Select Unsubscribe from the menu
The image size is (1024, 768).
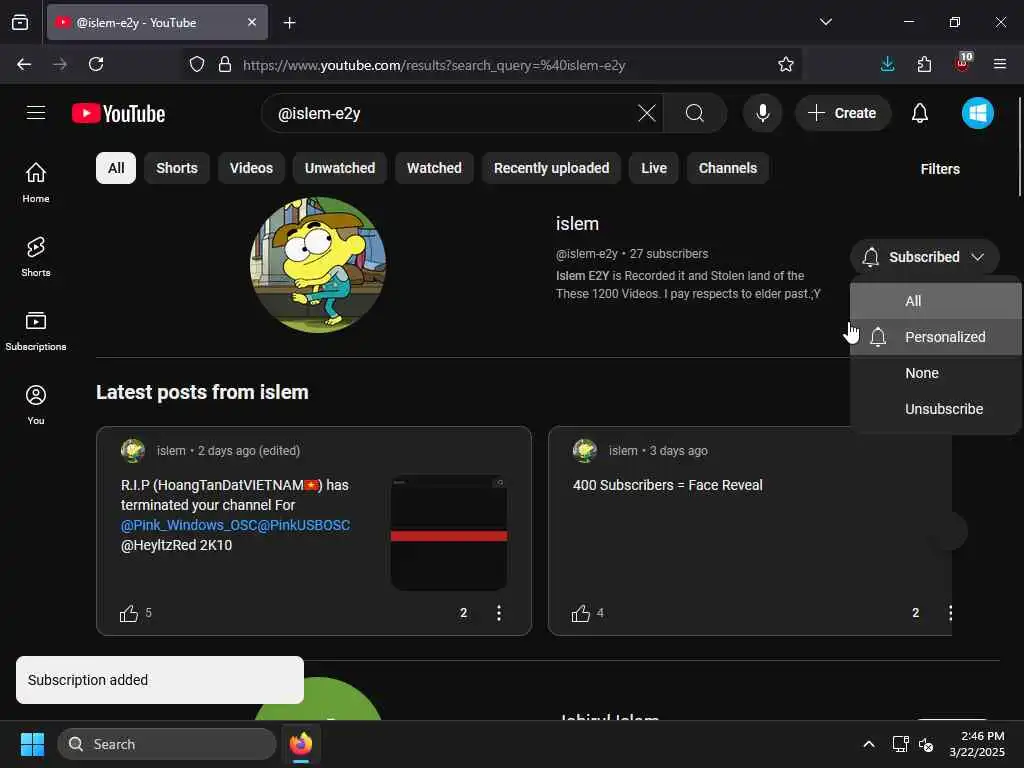click(935, 409)
